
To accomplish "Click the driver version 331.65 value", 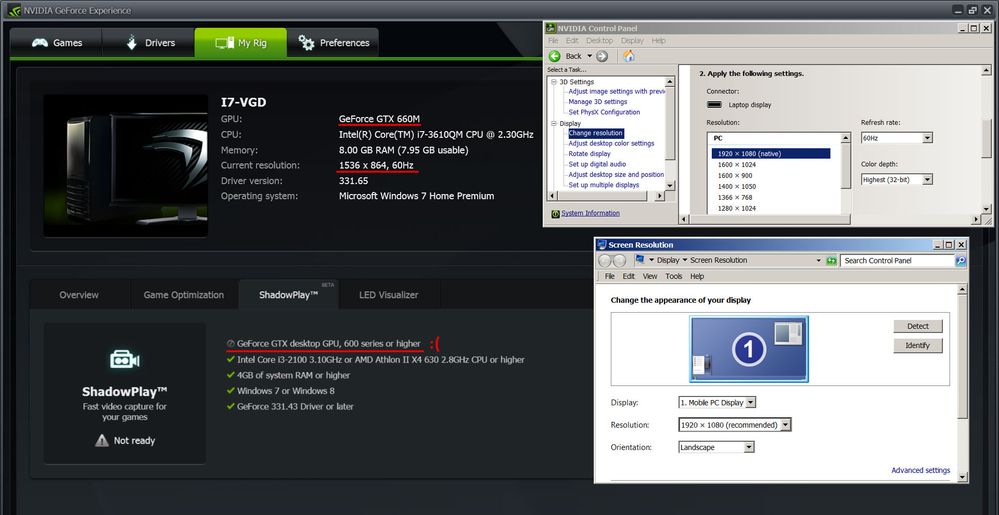I will pyautogui.click(x=354, y=181).
